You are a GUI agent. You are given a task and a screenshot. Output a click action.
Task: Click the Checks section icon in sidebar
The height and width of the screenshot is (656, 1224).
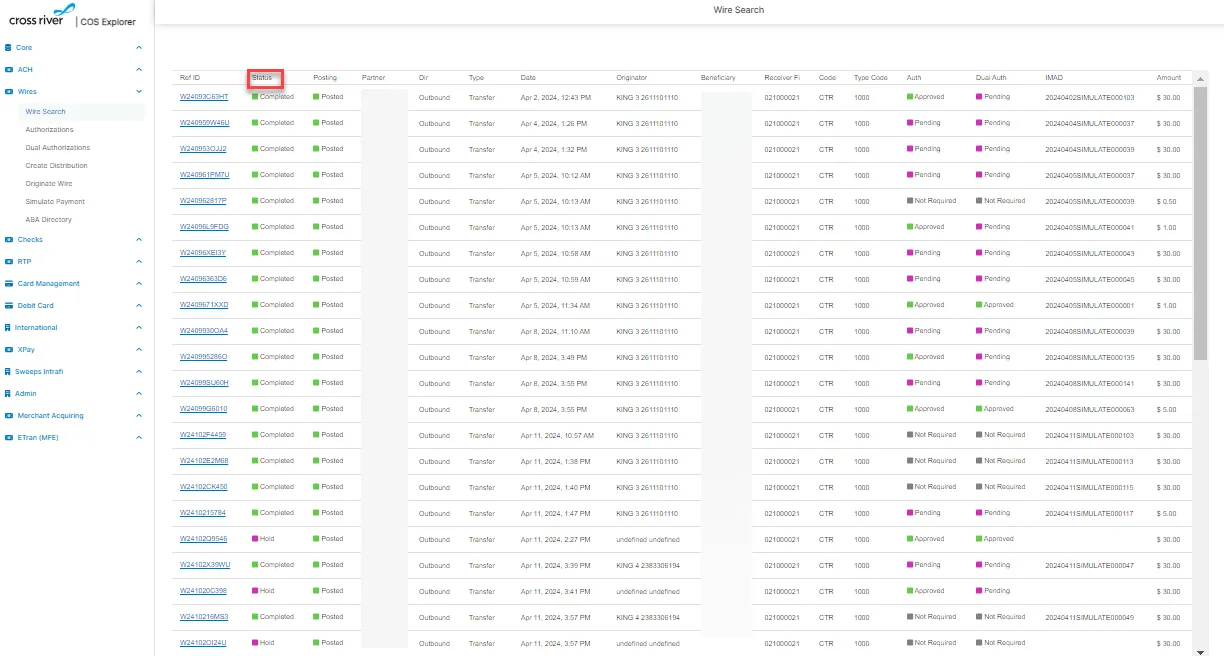8,239
